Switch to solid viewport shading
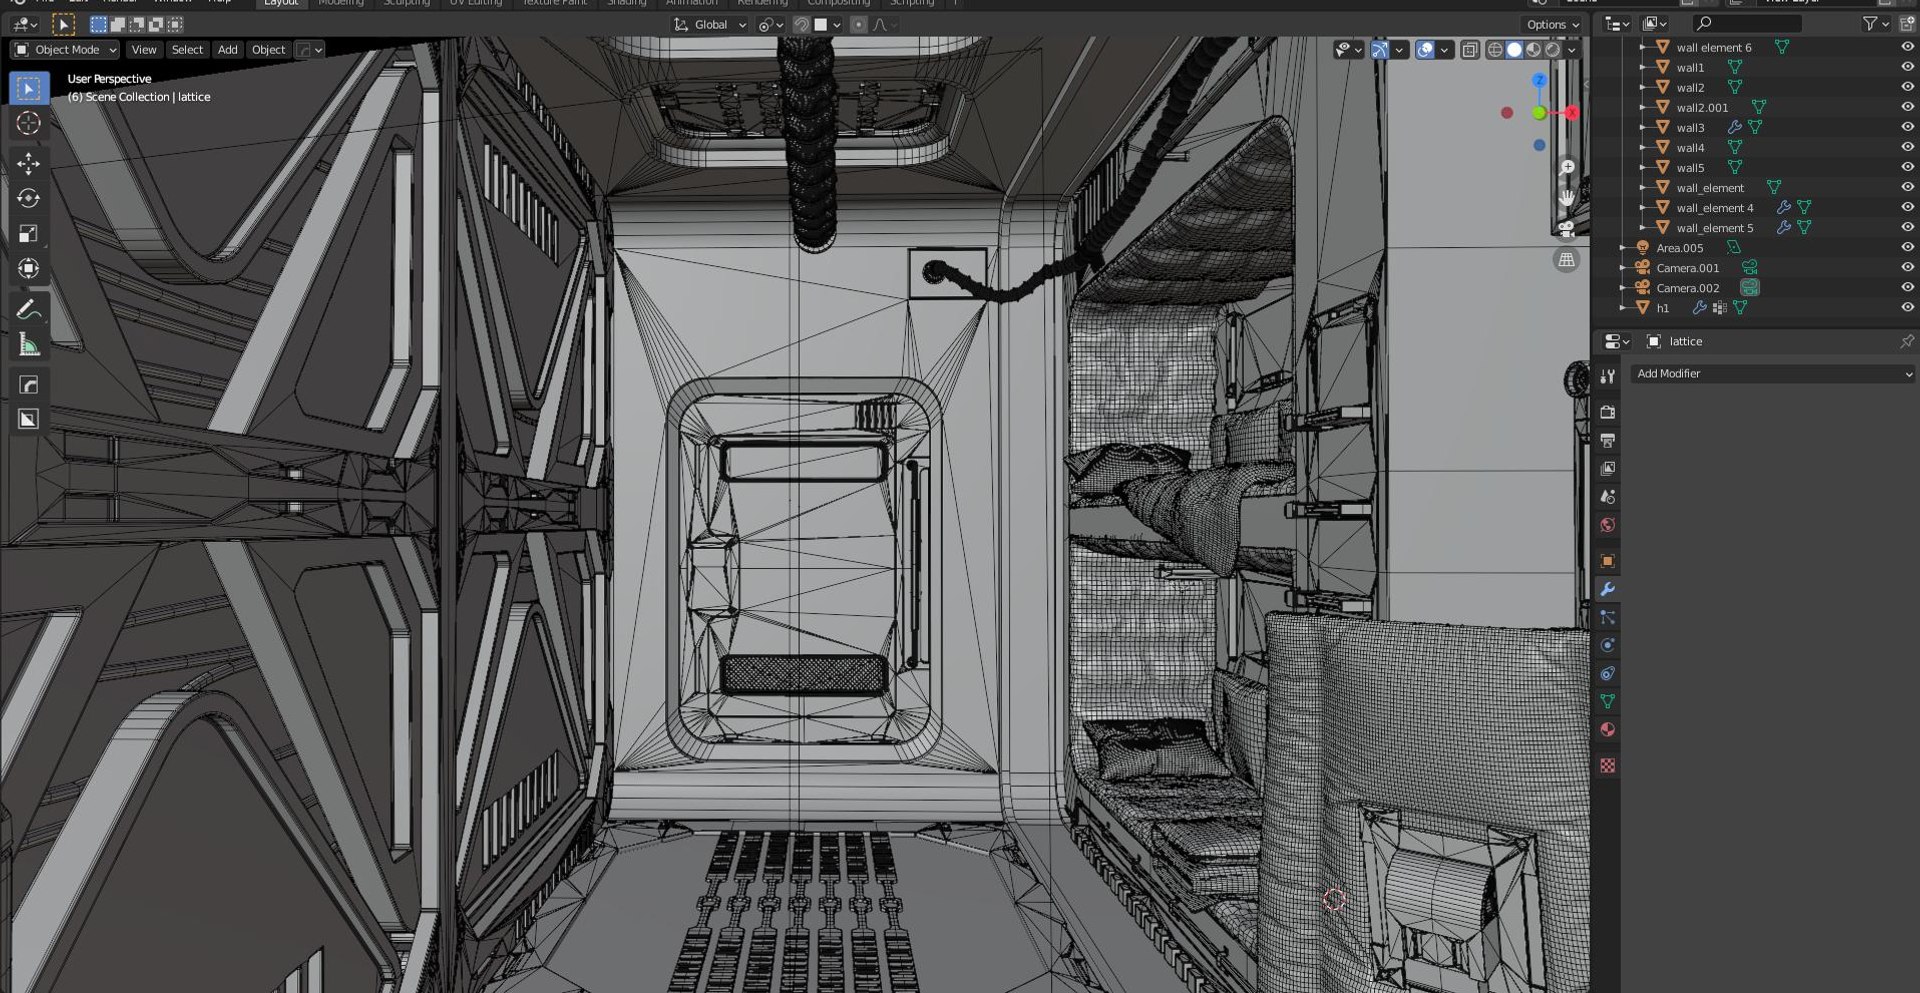 tap(1514, 50)
